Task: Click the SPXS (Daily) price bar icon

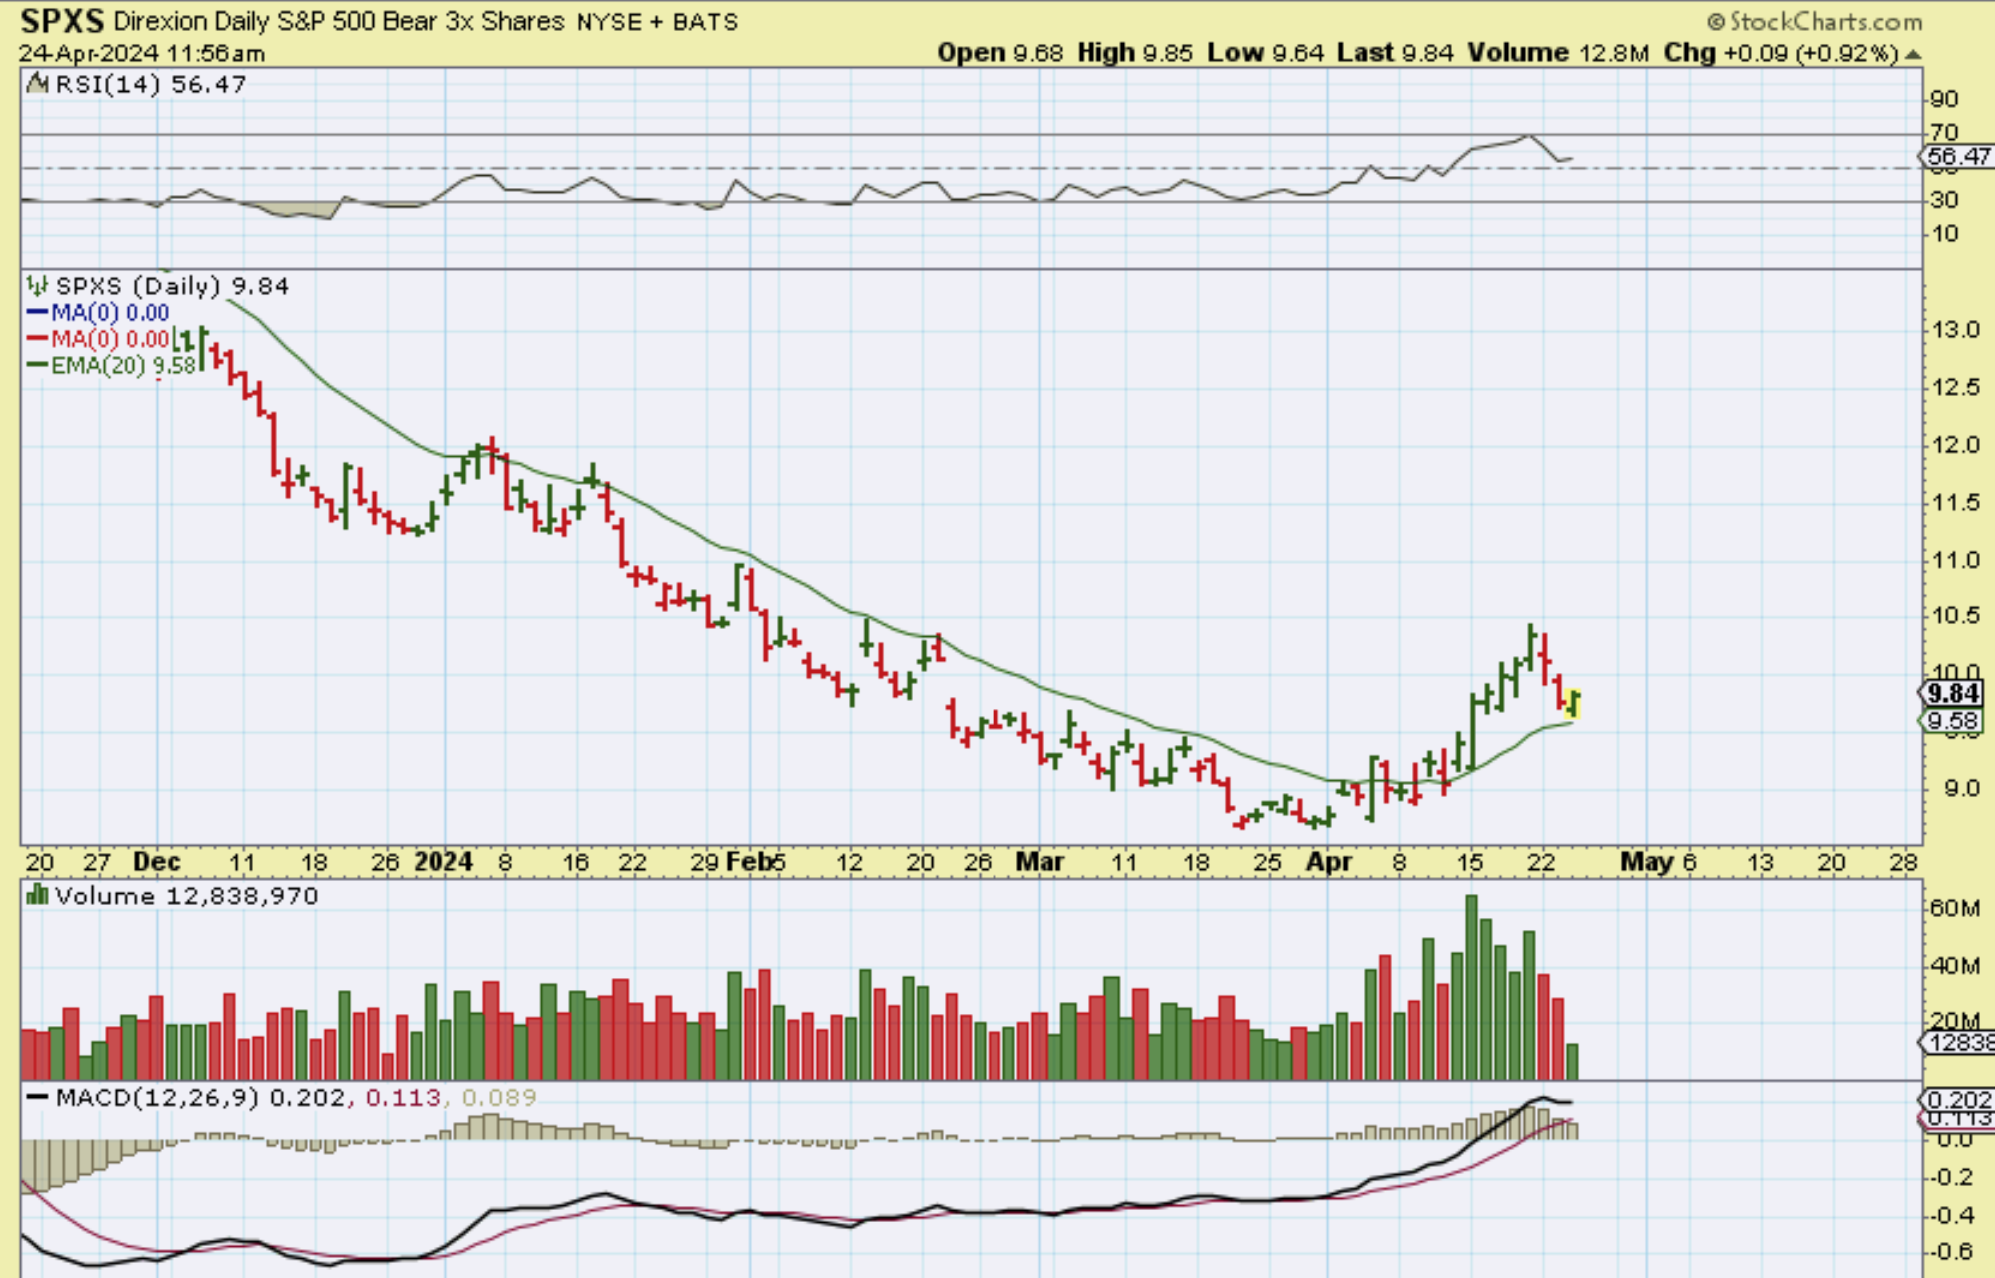Action: pos(38,287)
